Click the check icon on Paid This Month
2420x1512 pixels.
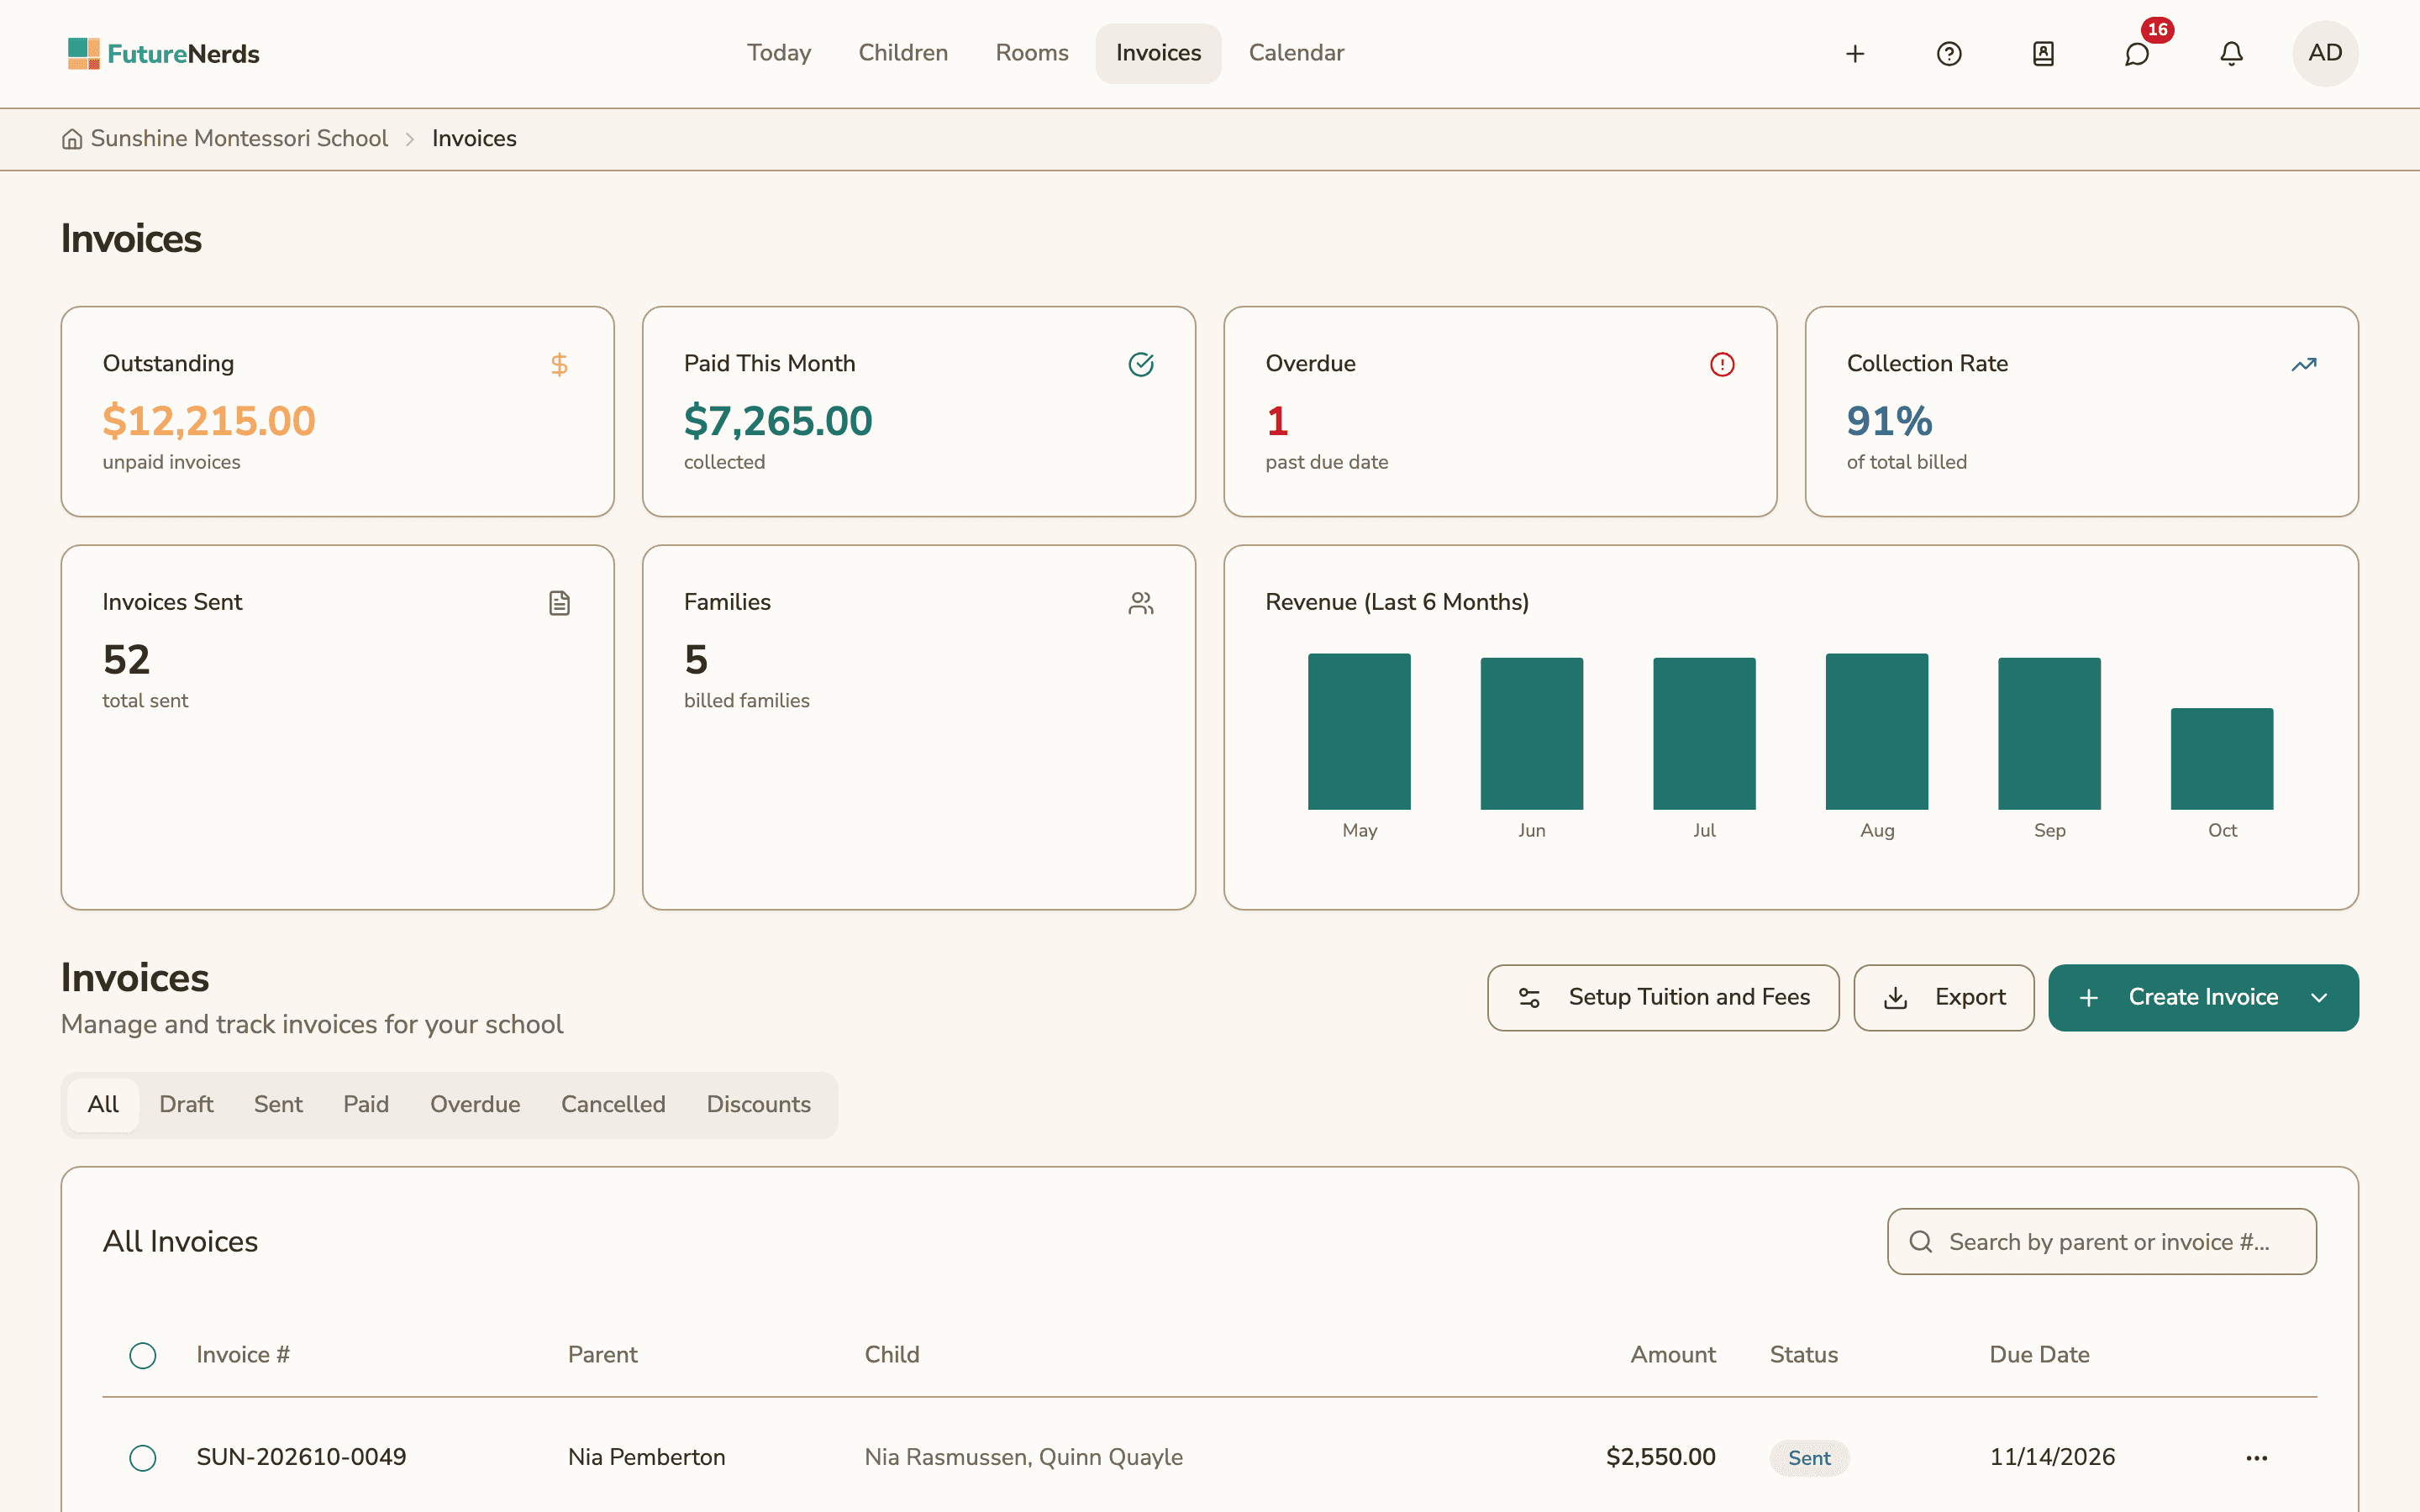(x=1141, y=364)
